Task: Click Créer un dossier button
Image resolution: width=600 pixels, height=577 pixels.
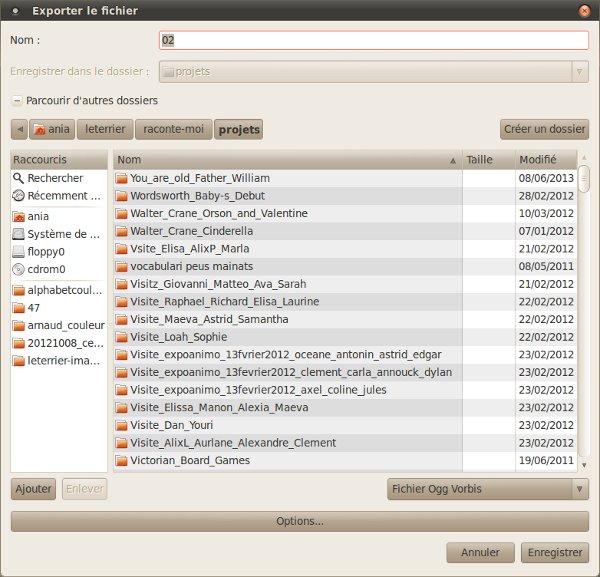Action: [544, 129]
